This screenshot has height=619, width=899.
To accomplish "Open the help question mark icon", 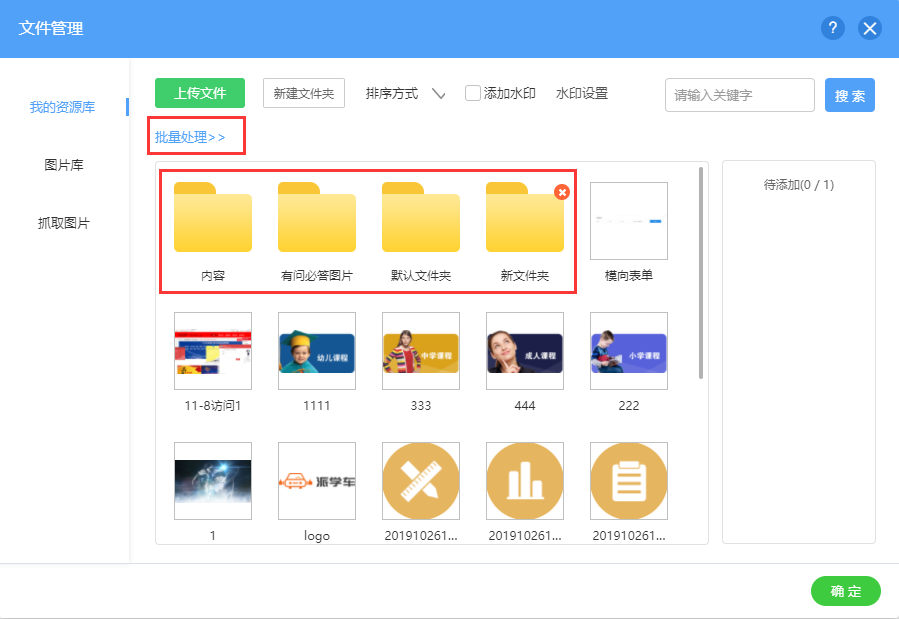I will click(x=832, y=28).
